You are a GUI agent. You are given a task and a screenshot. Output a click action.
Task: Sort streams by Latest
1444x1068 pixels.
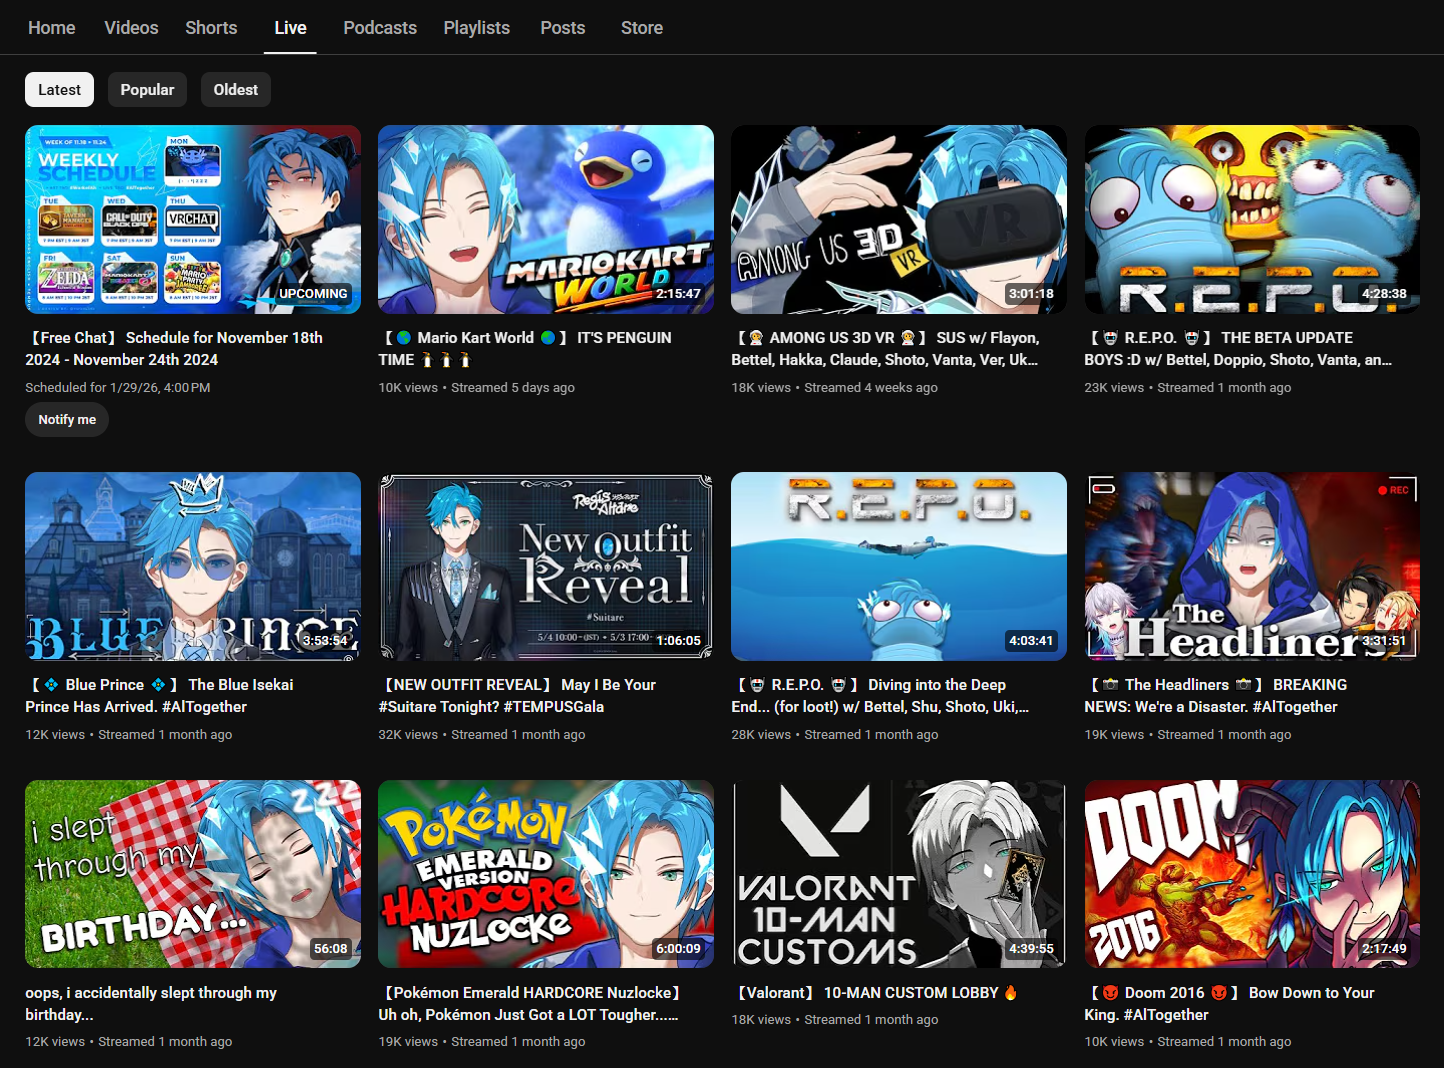[x=60, y=90]
